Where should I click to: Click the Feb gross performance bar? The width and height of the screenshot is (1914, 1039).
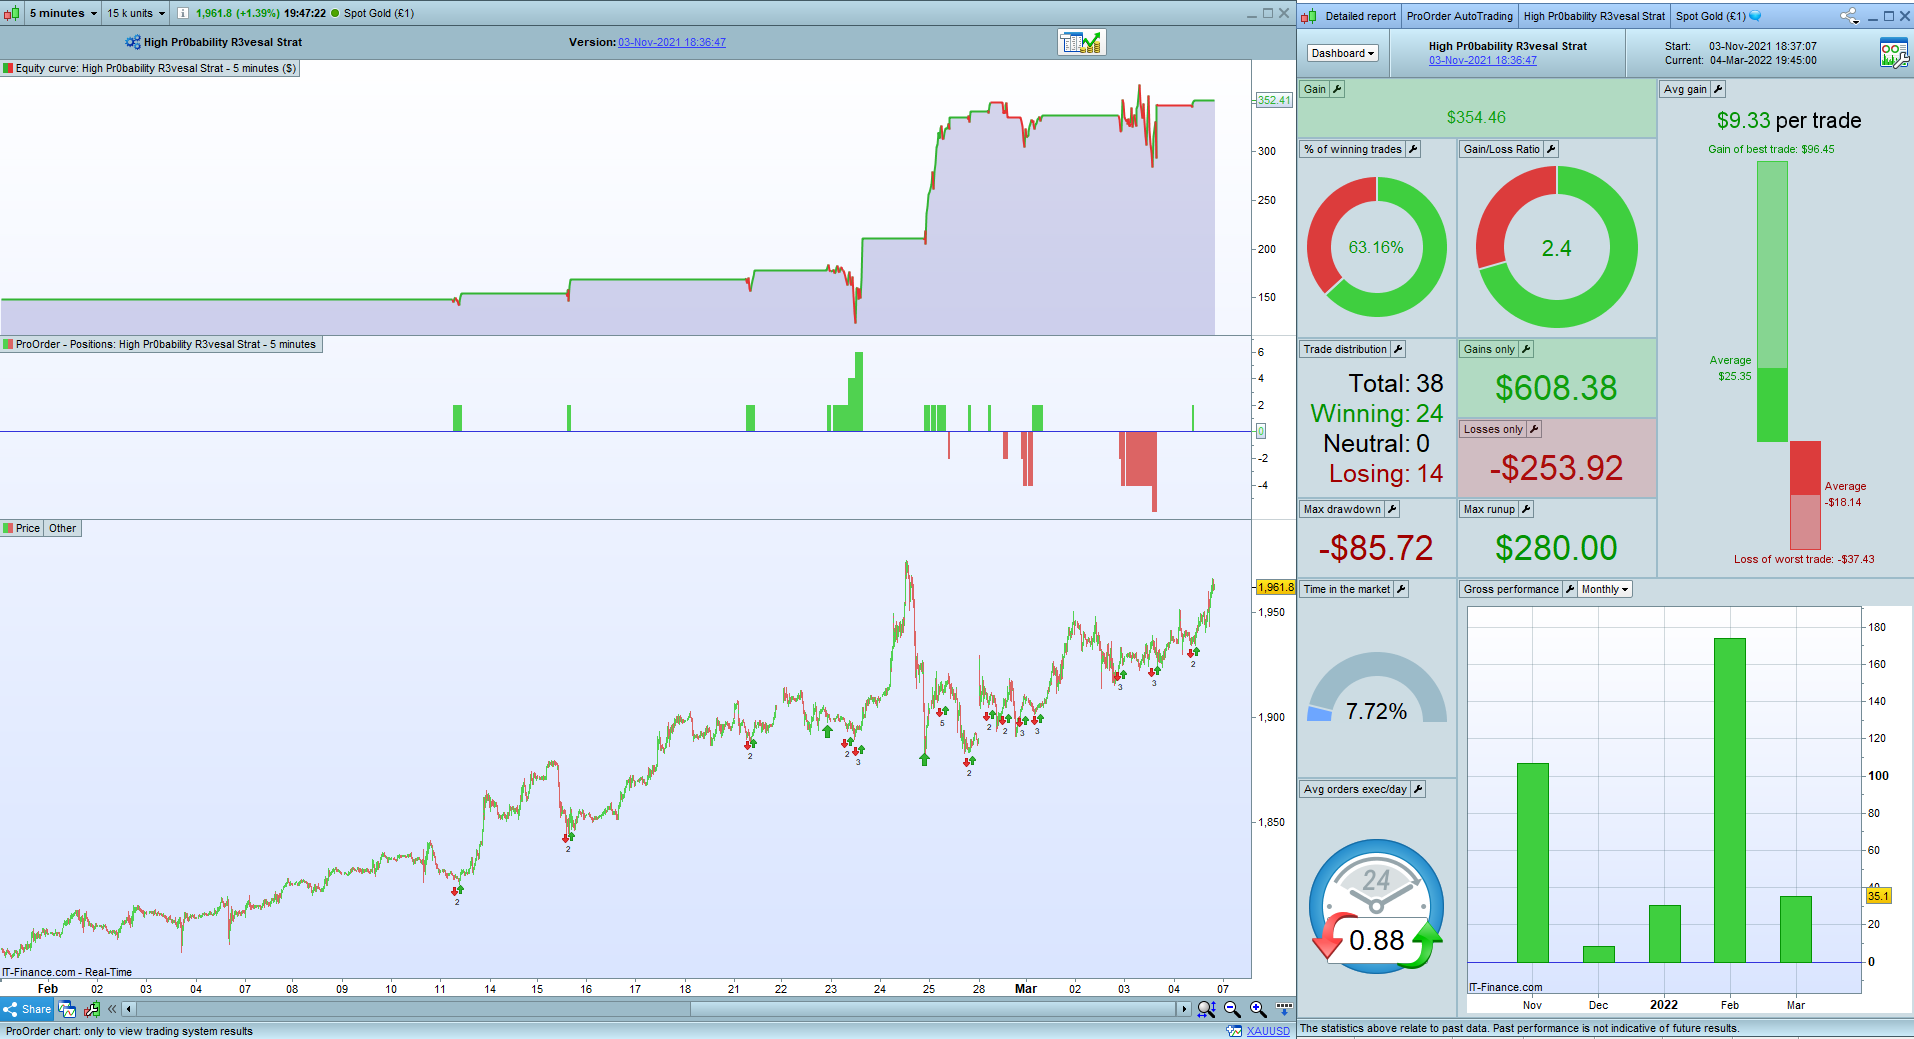[1730, 800]
